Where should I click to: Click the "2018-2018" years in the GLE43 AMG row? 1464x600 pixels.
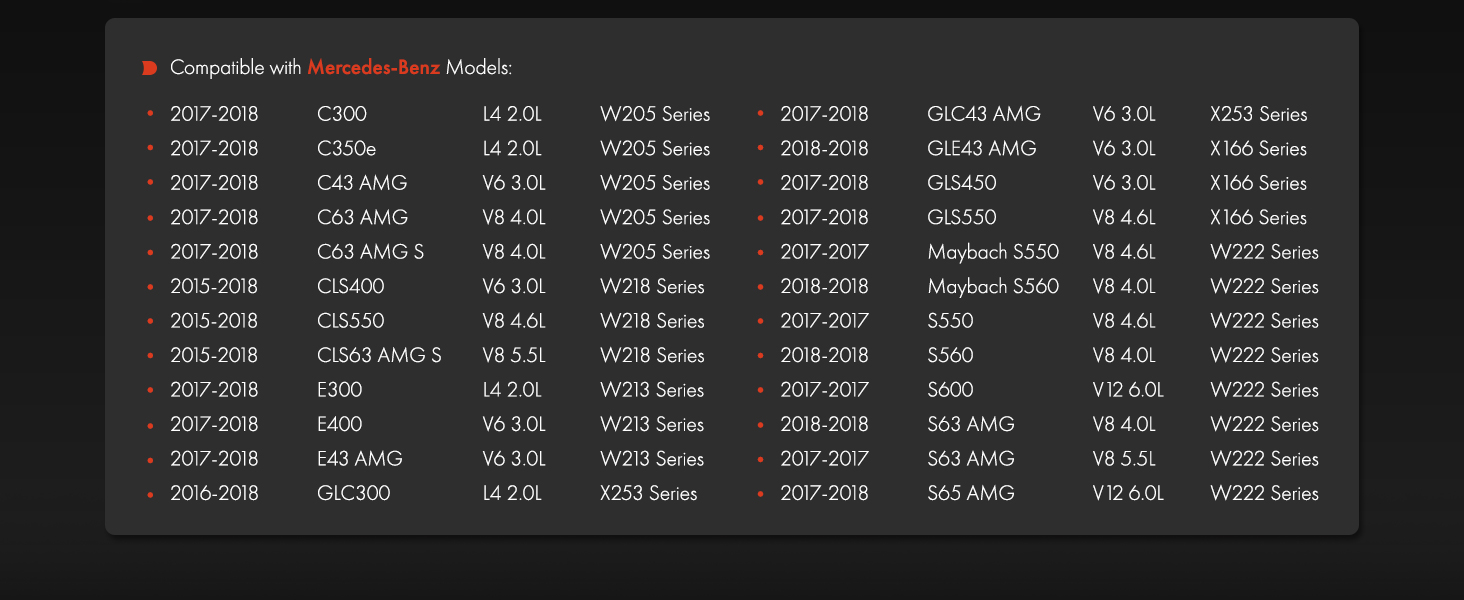point(824,149)
